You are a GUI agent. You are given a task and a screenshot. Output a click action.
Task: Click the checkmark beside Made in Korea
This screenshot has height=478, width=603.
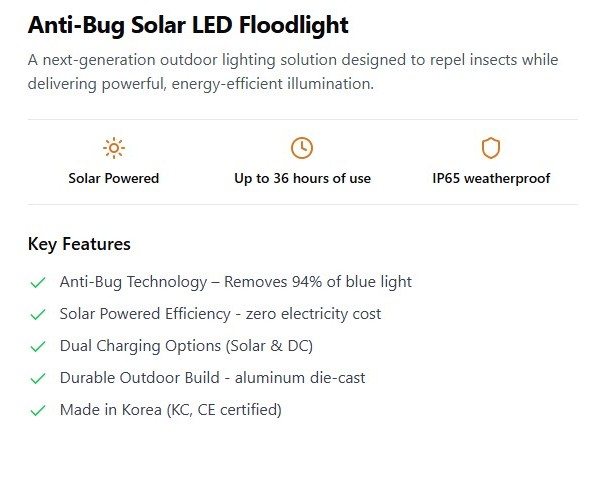(38, 410)
